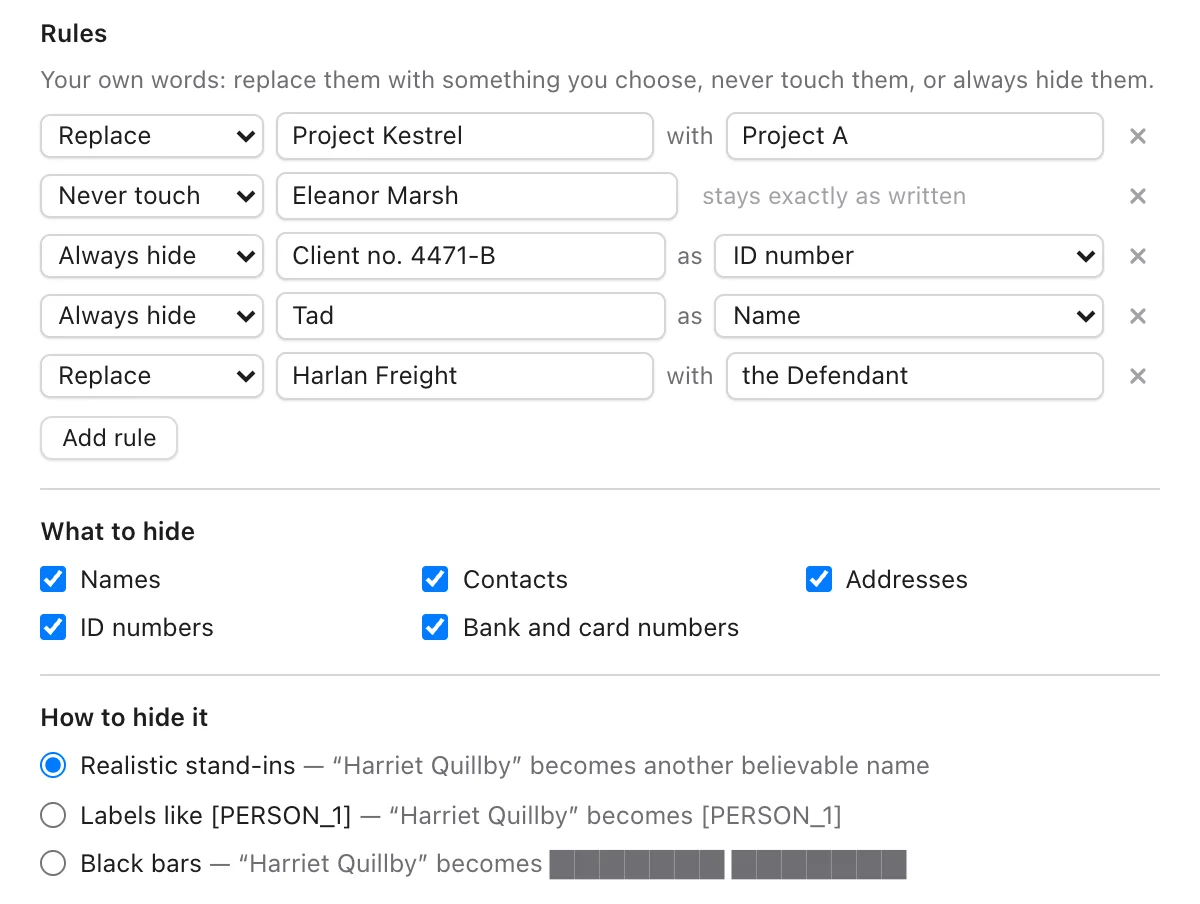Edit the Project A replacement field

click(x=915, y=136)
